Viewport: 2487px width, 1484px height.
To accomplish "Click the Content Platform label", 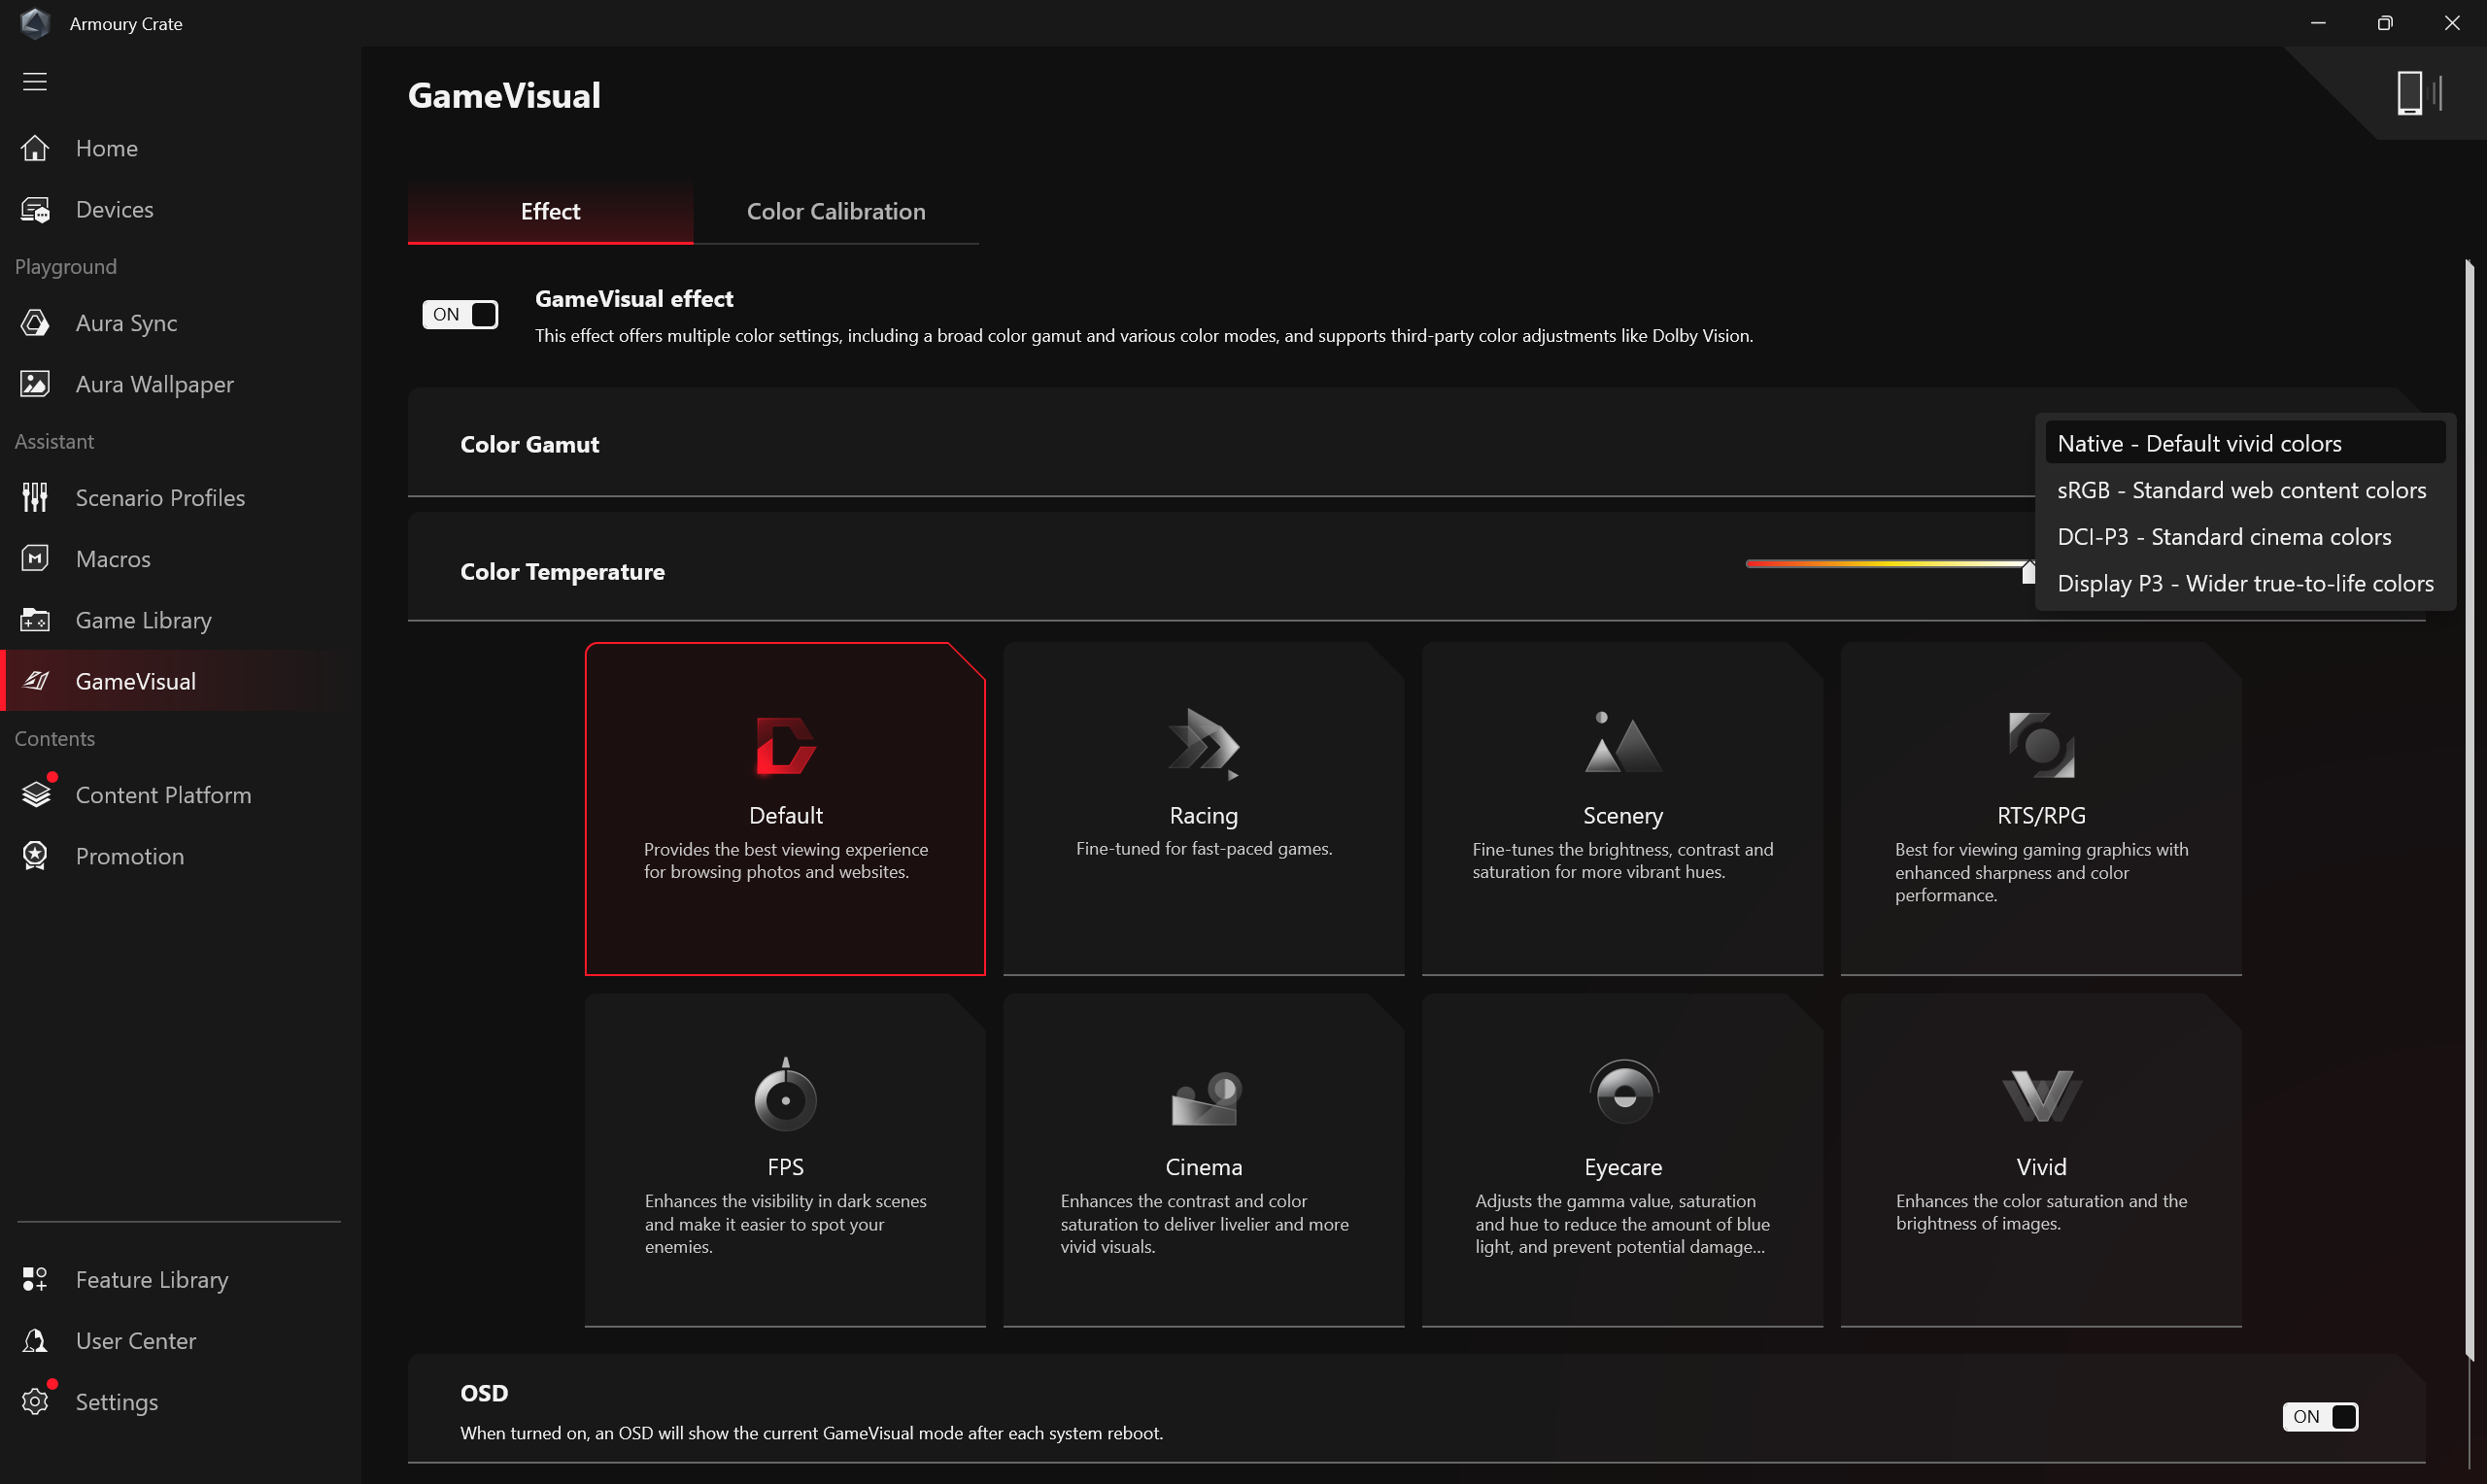I will tap(164, 795).
